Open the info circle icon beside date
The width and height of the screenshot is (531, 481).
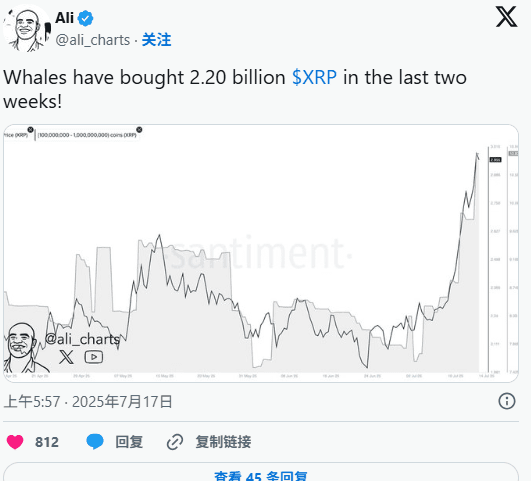(x=507, y=401)
